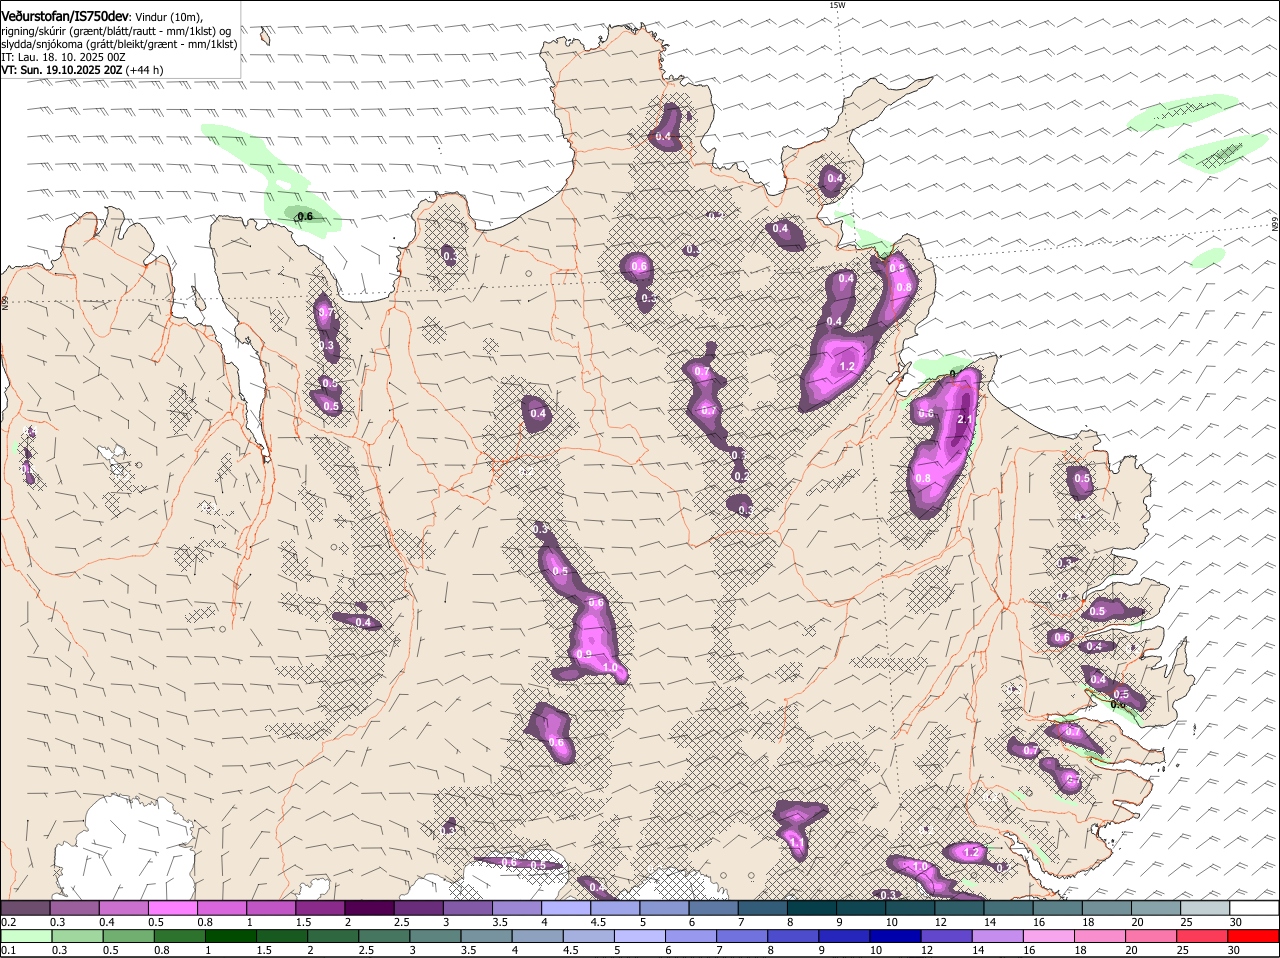This screenshot has width=1280, height=958.
Task: Pick the lower legend 10–12 deep blue swatch
Action: 894,936
